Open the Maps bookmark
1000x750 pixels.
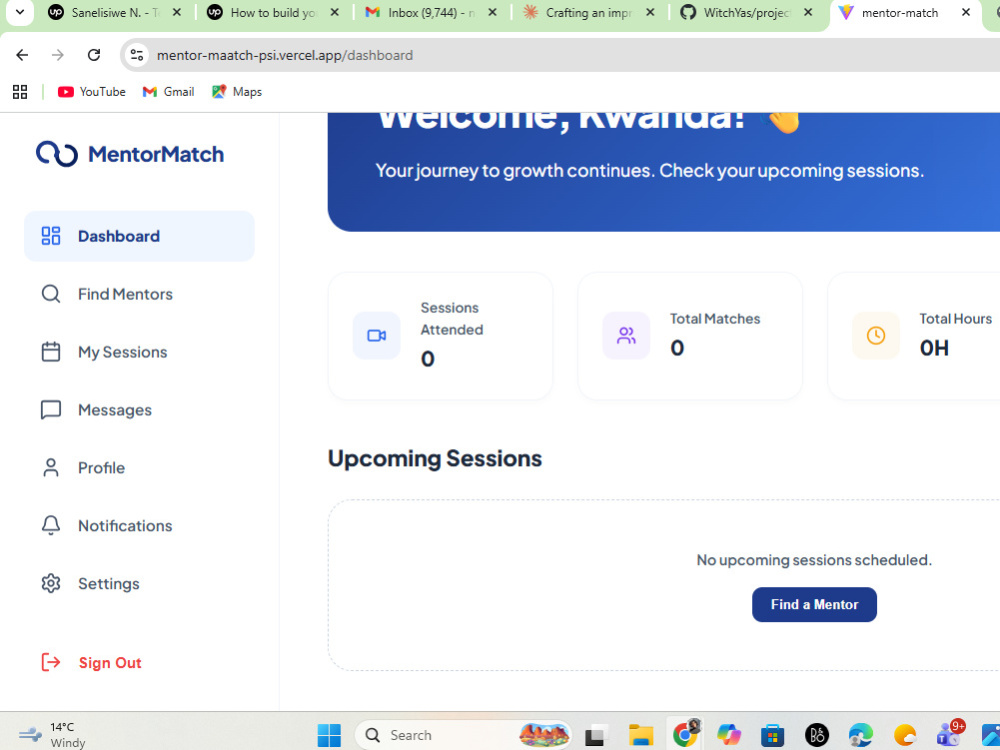[237, 92]
